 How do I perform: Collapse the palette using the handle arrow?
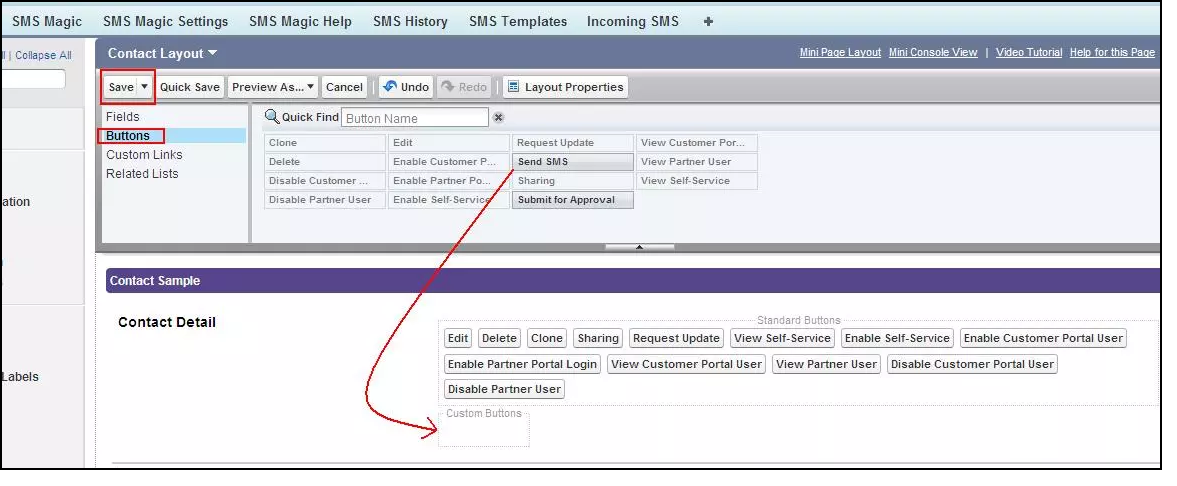pyautogui.click(x=640, y=246)
